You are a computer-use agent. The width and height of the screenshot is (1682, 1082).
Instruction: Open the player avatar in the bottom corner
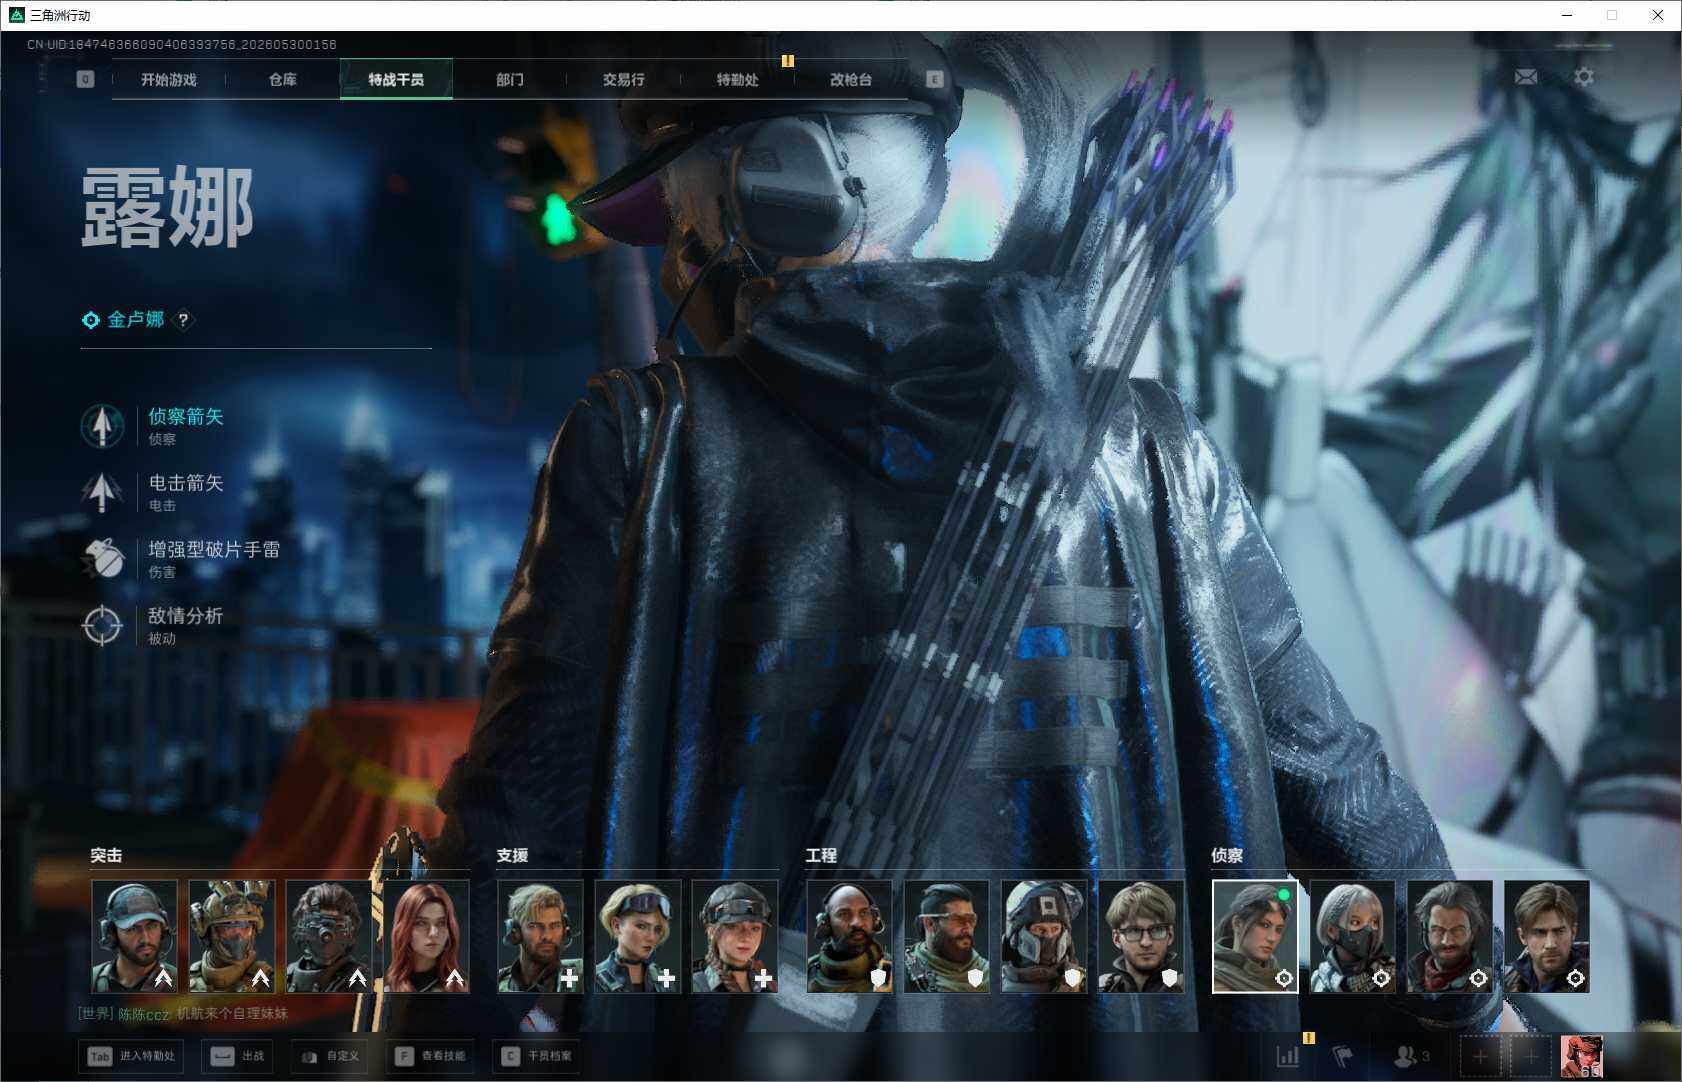coord(1582,1057)
